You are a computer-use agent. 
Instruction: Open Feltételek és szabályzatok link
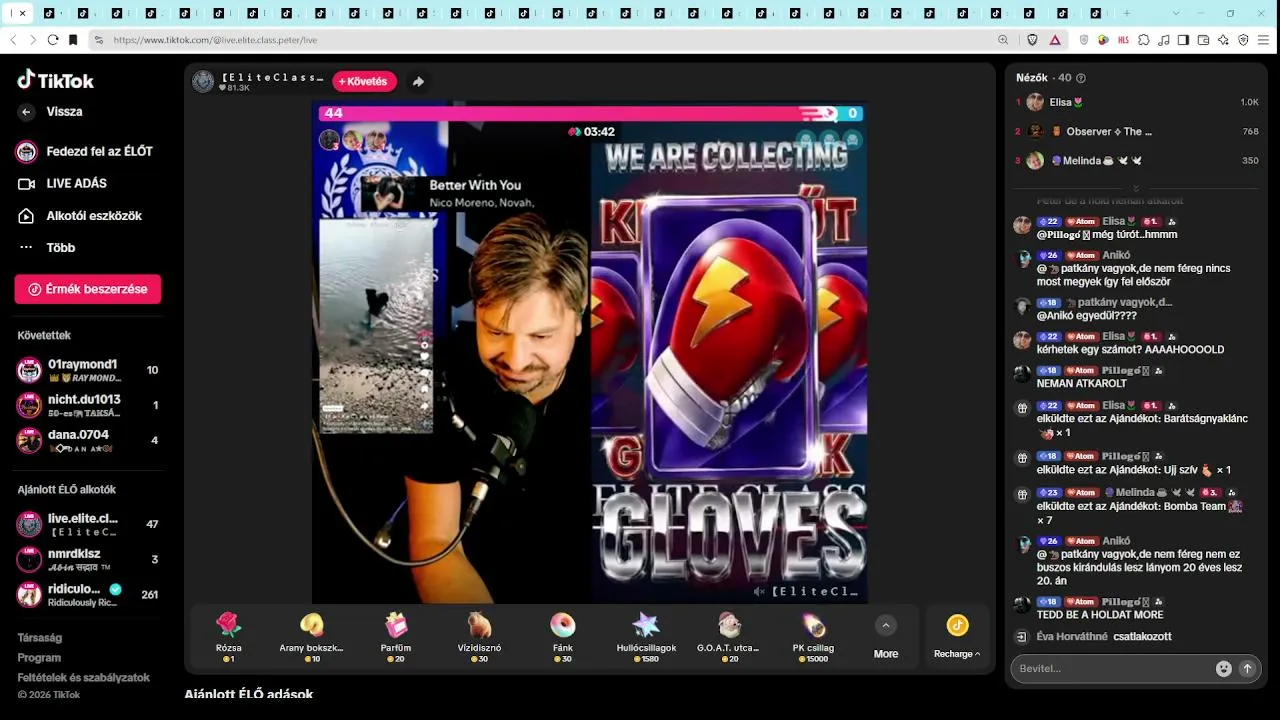(x=83, y=678)
